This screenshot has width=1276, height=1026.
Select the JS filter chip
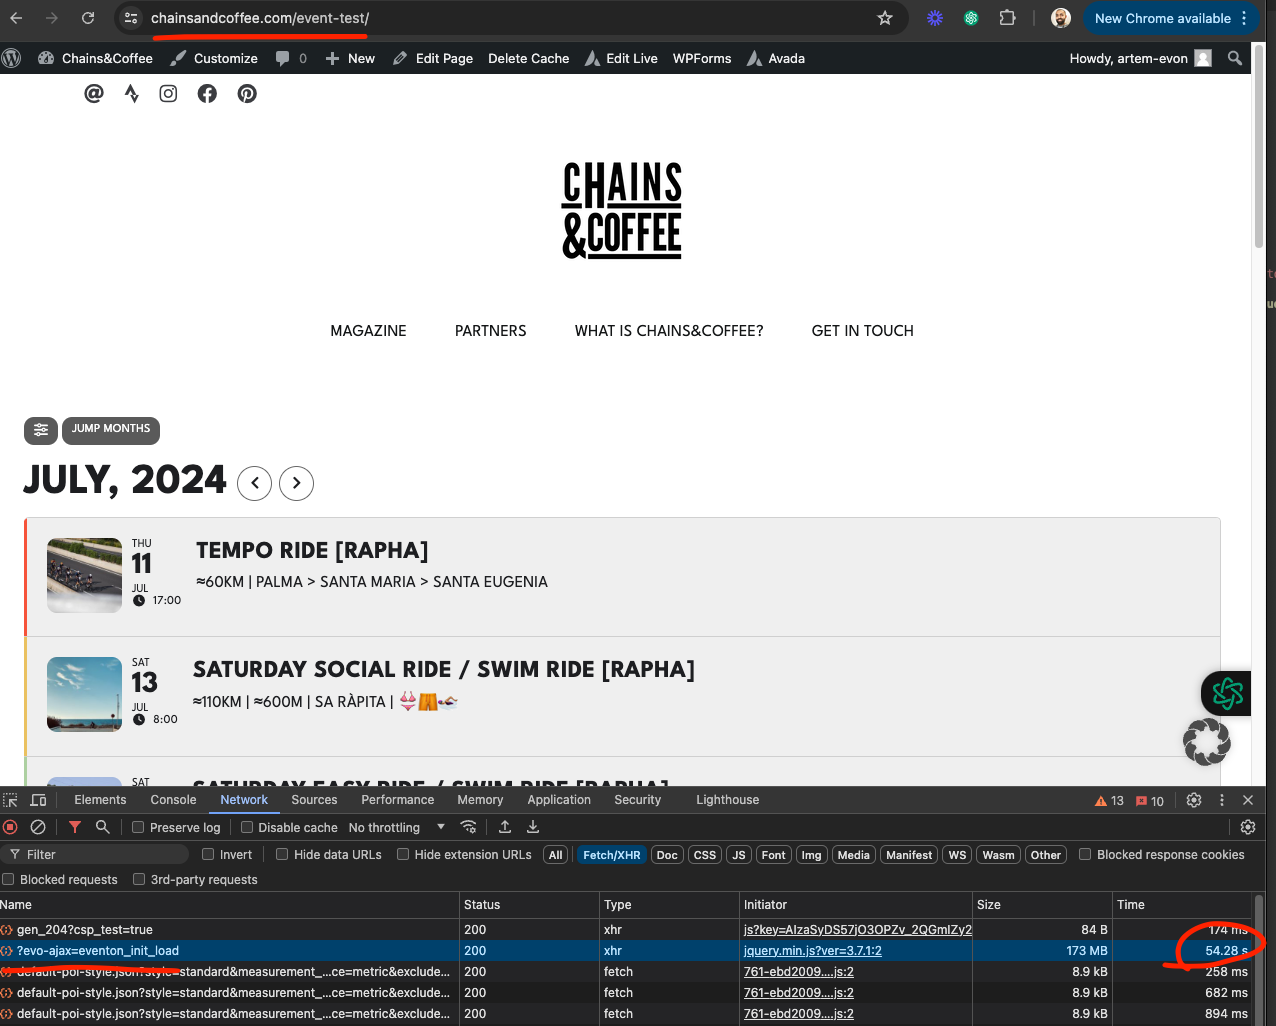coord(738,855)
